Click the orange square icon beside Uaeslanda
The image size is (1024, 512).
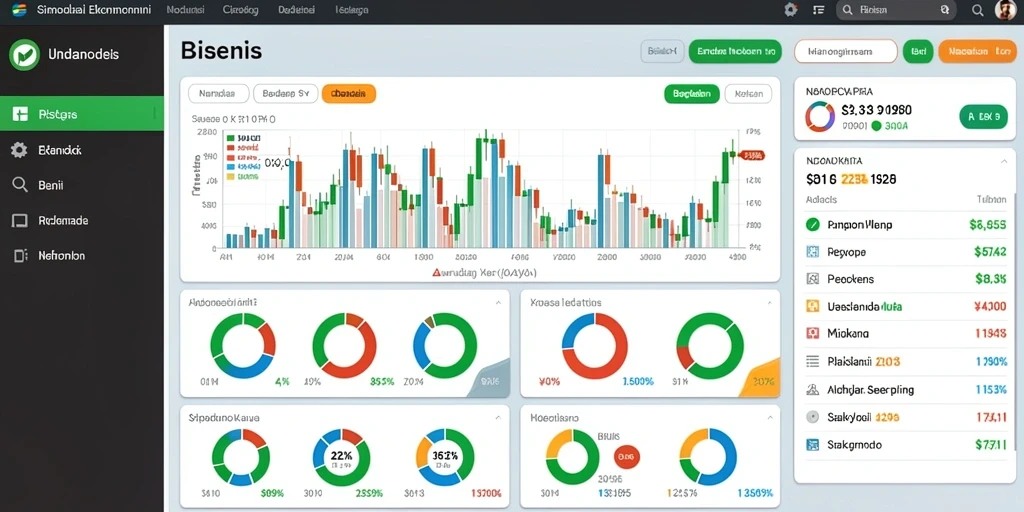[x=812, y=306]
